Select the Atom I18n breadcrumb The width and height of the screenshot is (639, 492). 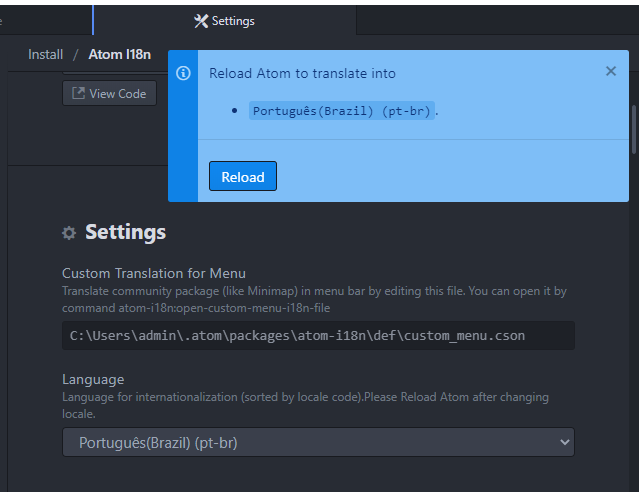119,54
